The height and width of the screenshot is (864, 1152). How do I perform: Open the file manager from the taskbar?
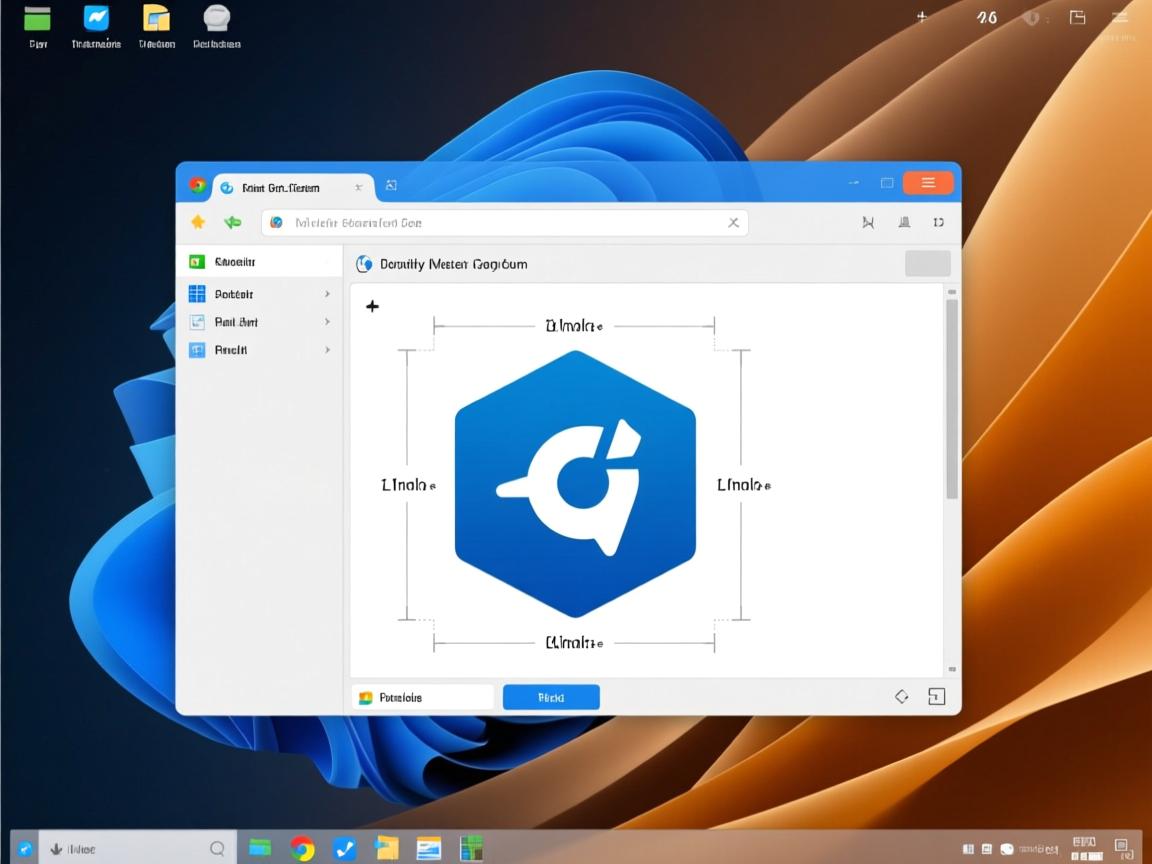[x=387, y=847]
